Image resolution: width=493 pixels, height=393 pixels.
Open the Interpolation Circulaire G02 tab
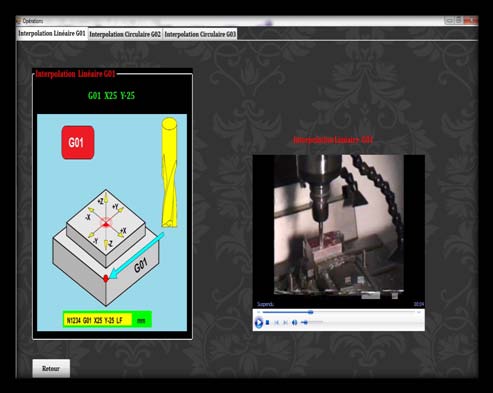tap(125, 34)
